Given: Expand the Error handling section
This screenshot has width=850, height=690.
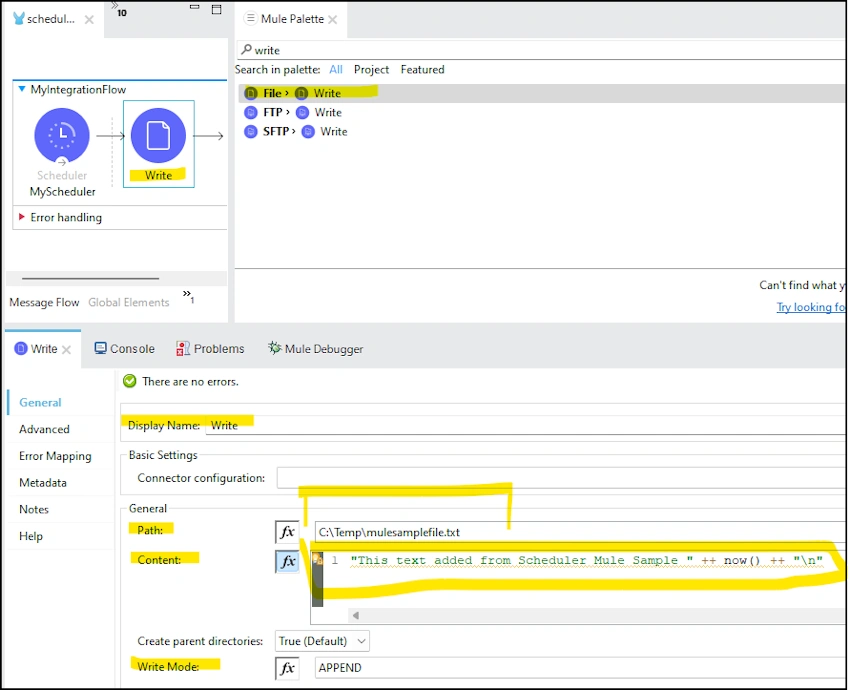Looking at the screenshot, I should tap(22, 217).
